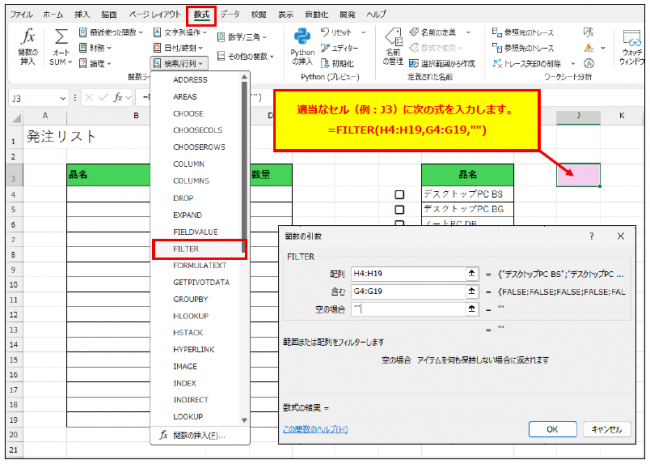Click the collapse-range icon beside 配列 field
The image size is (650, 464).
(x=471, y=272)
